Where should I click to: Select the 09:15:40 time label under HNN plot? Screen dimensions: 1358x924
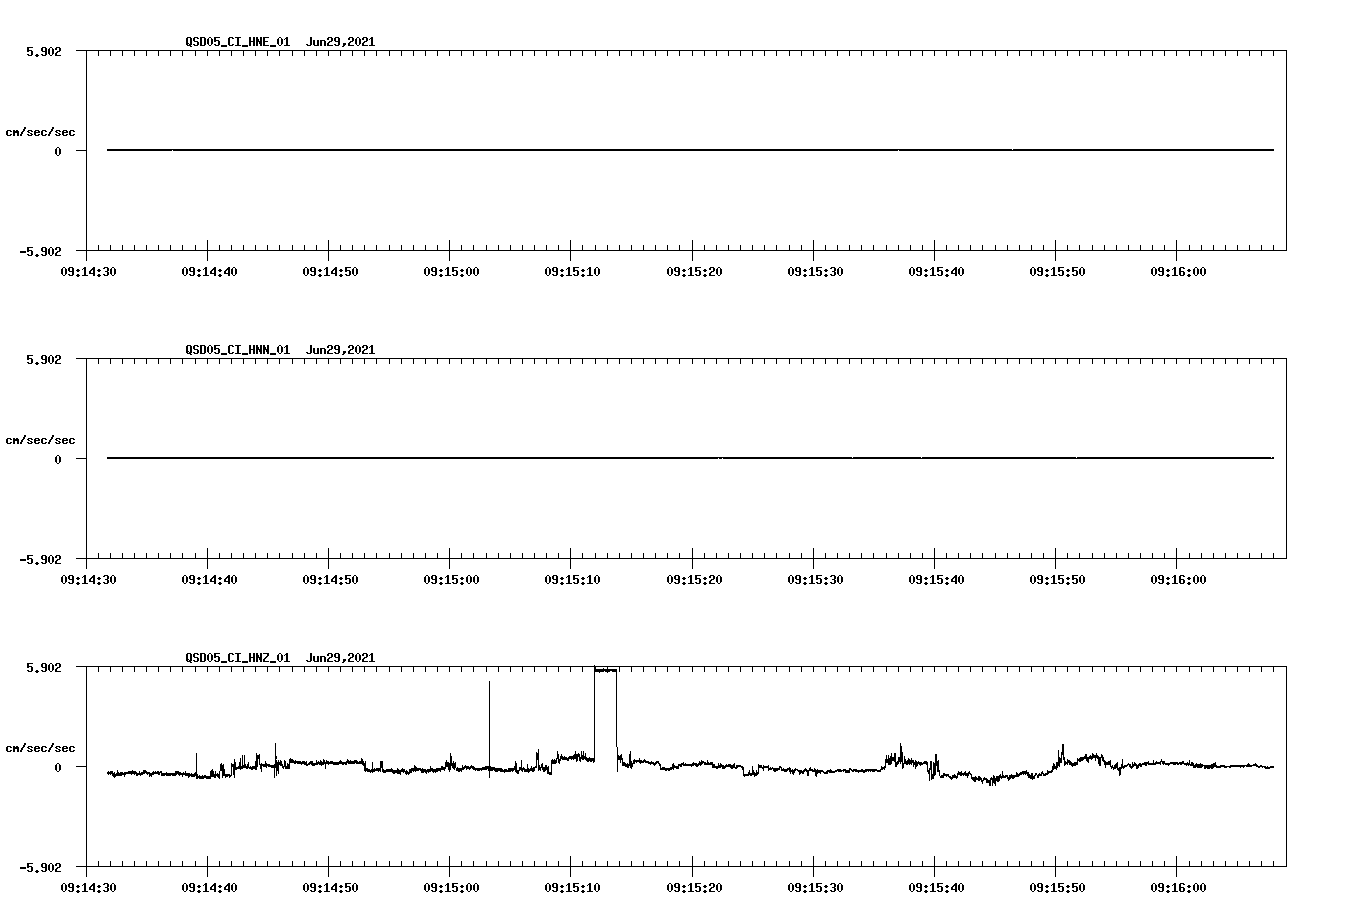[935, 580]
